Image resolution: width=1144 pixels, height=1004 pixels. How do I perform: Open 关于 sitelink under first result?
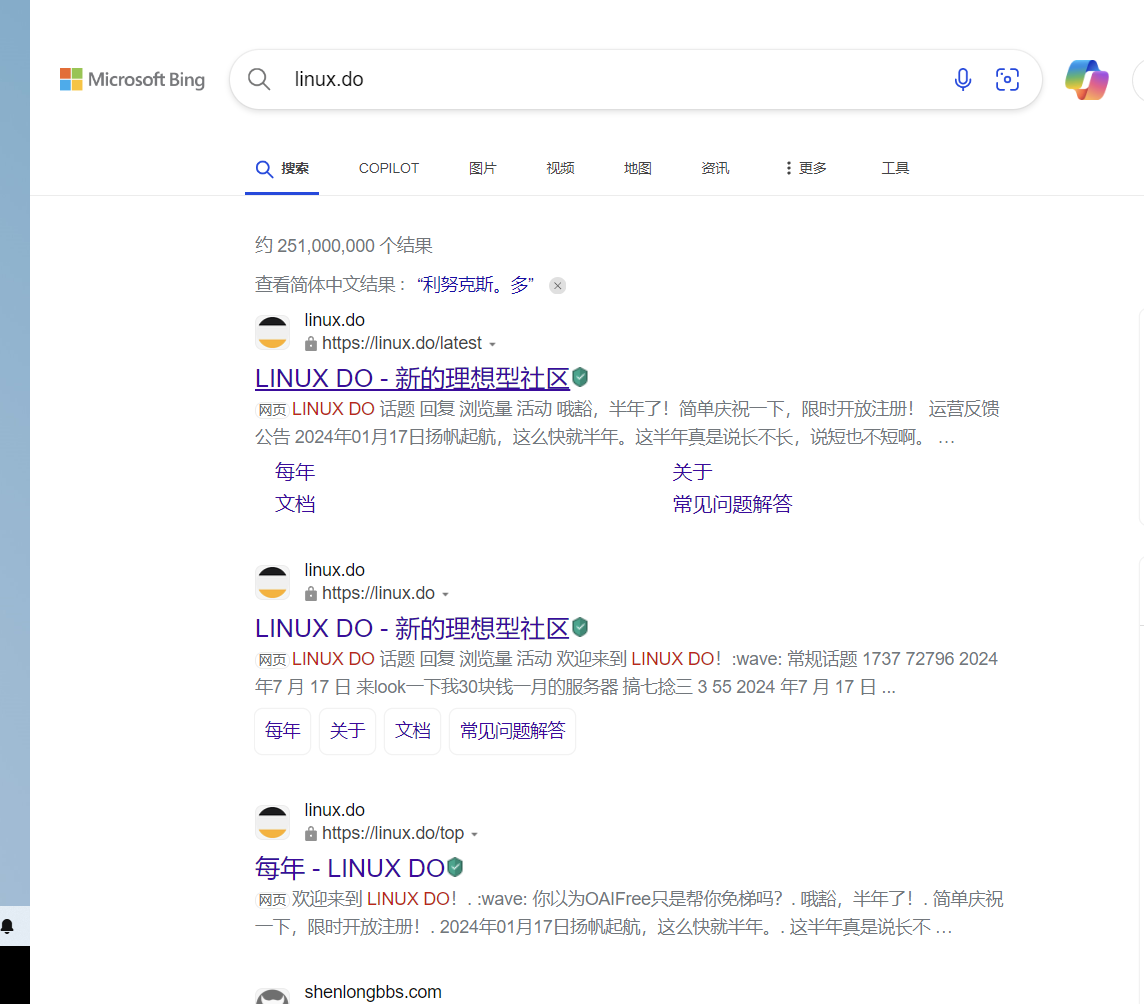click(x=692, y=472)
